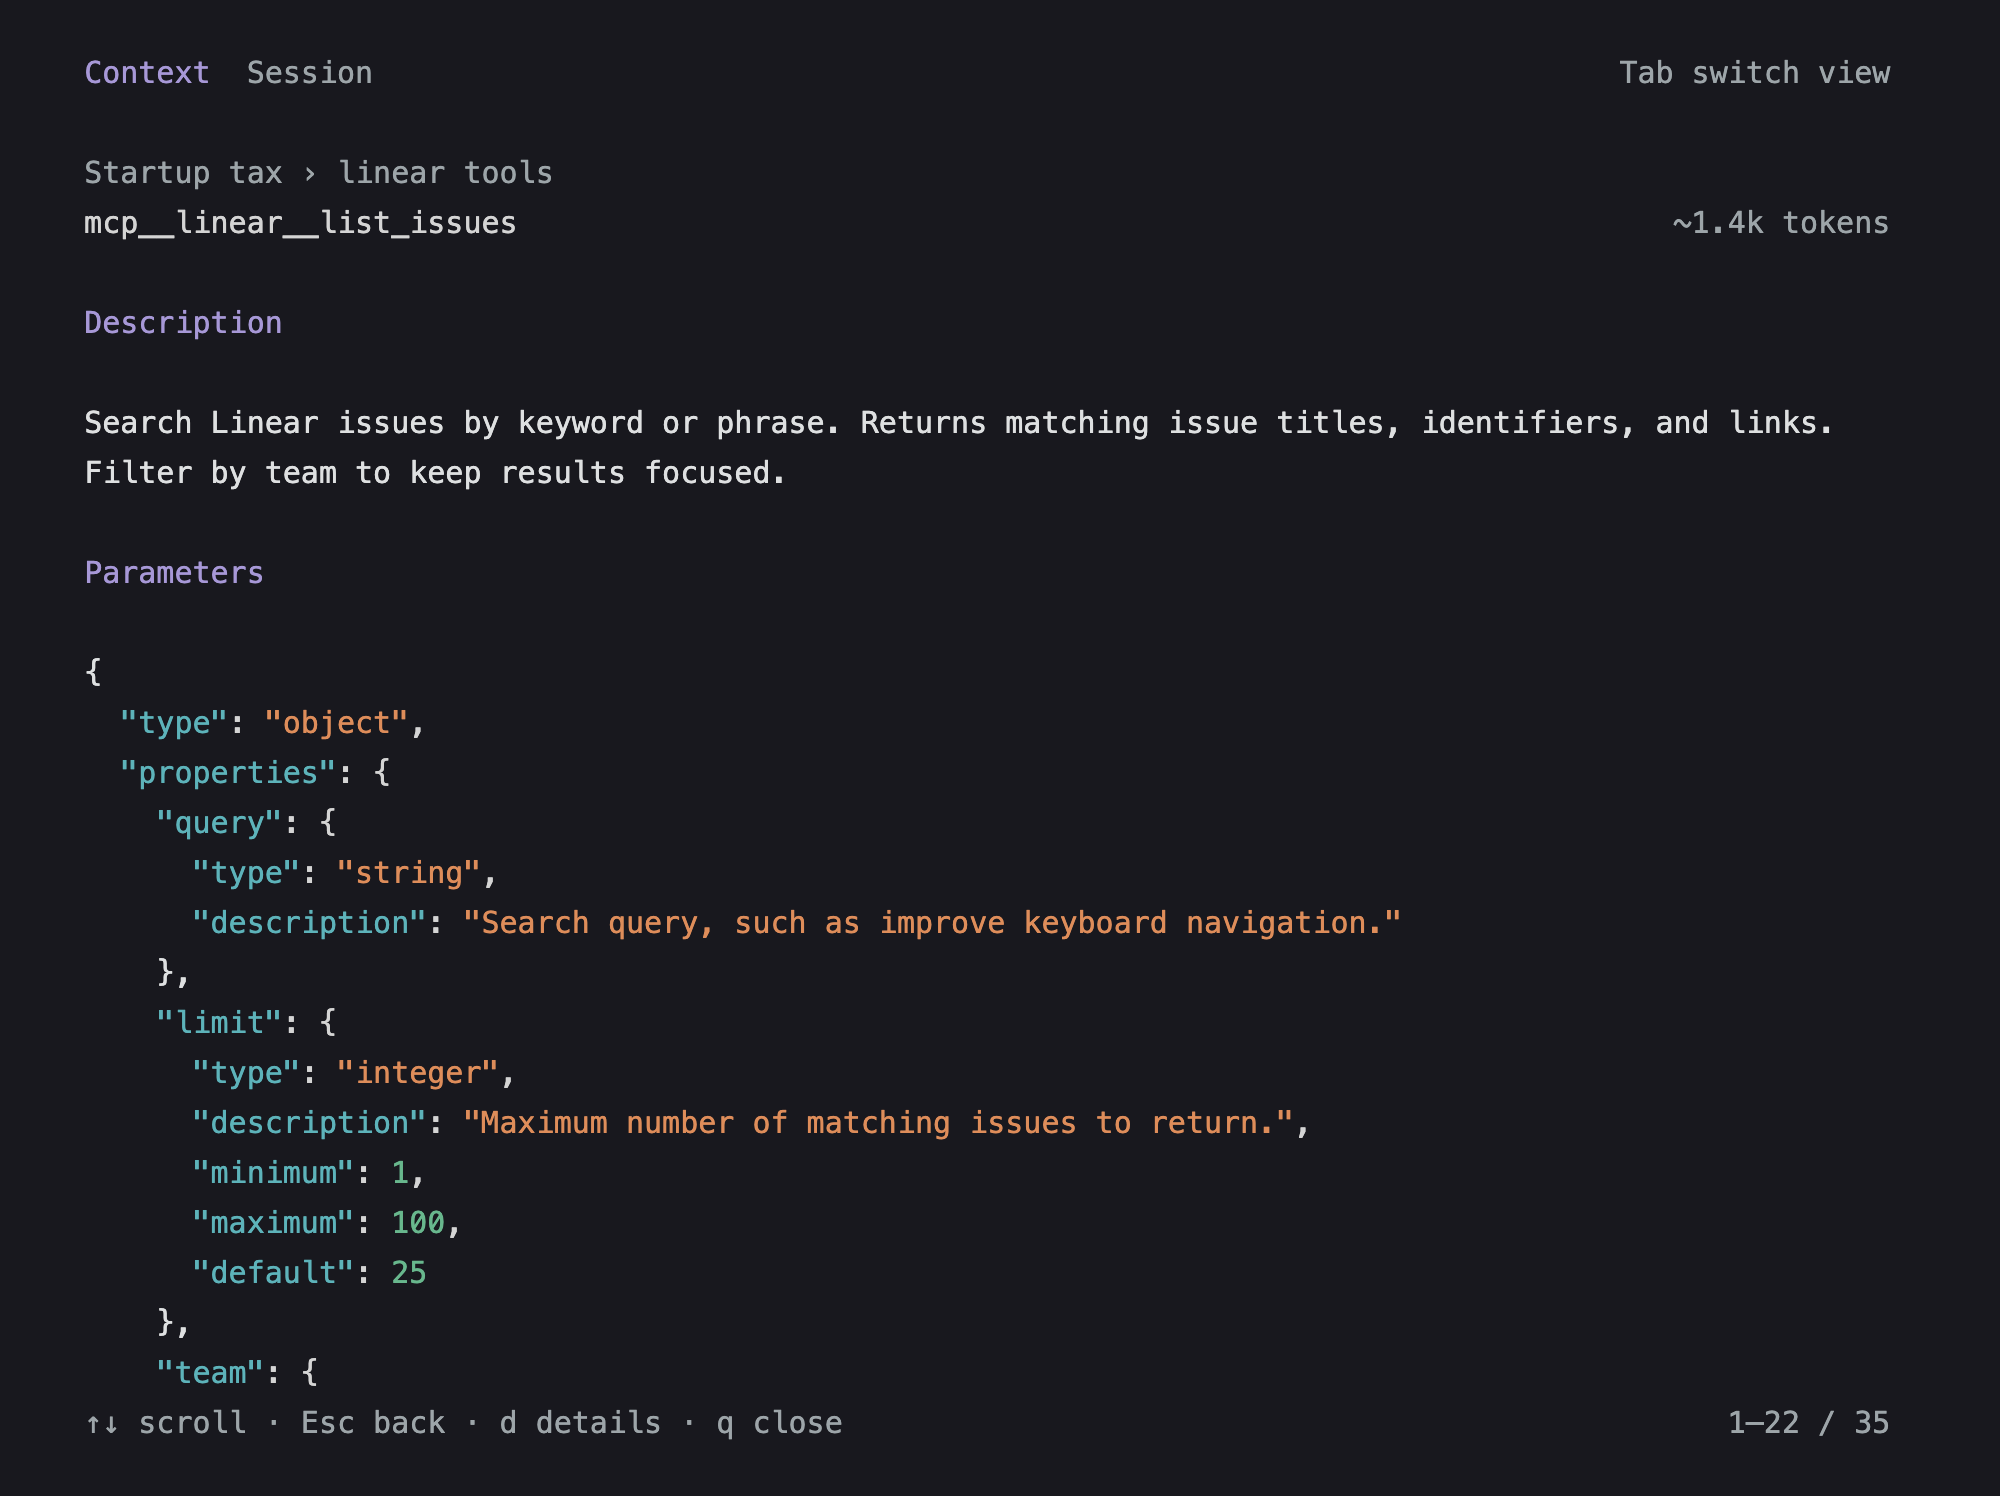Click the 'Maximum number of matching issues' string
Viewport: 2000px width, 1496px height.
click(878, 1123)
